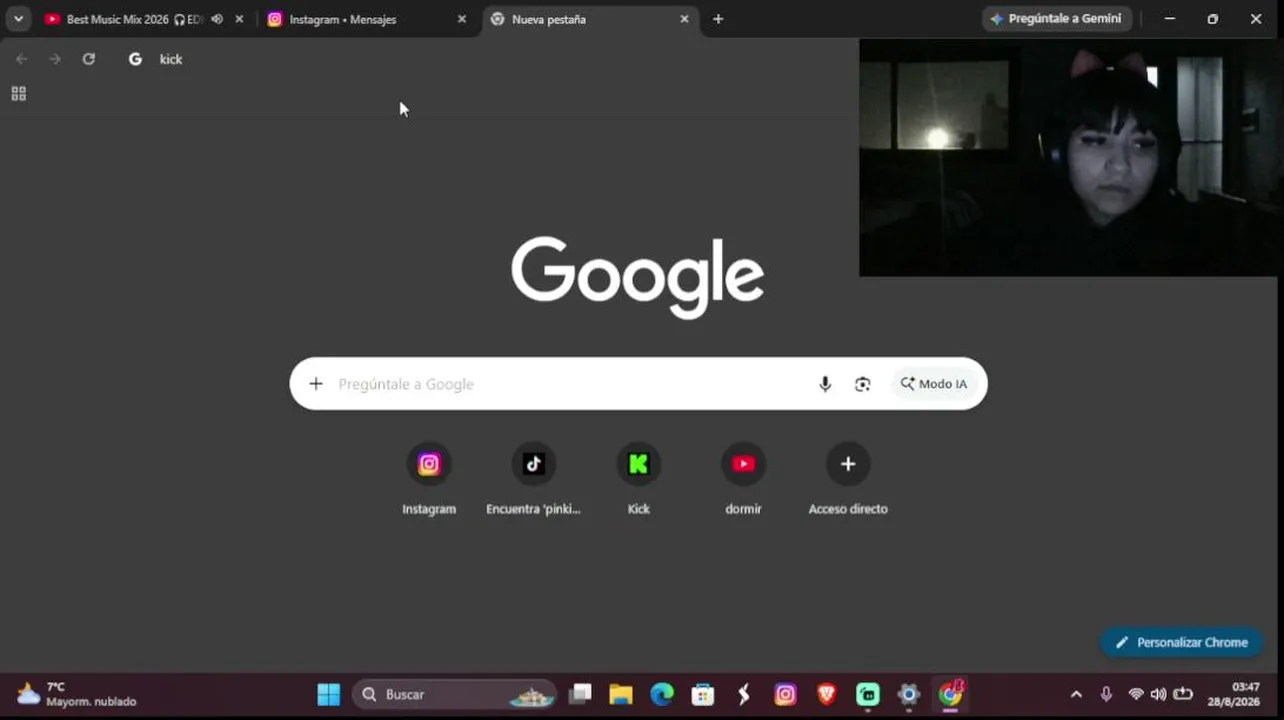Open the Kick shortcut
Viewport: 1284px width, 720px height.
[638, 480]
